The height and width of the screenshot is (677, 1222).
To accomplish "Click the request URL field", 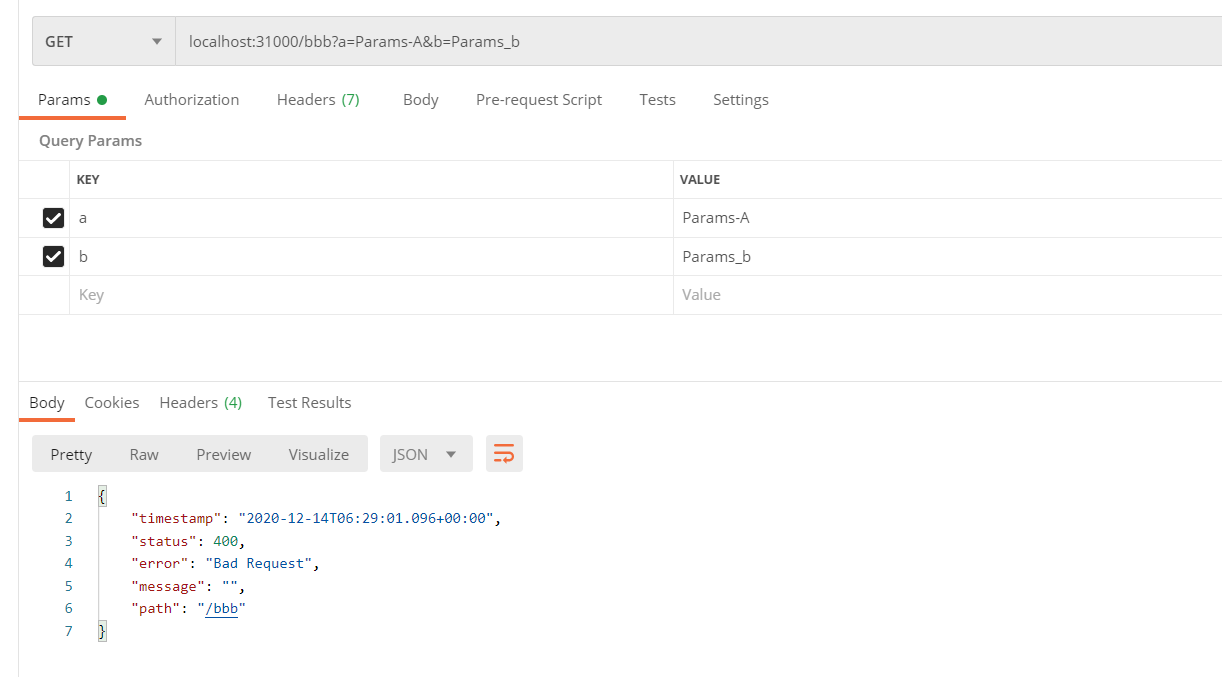I will coord(500,42).
